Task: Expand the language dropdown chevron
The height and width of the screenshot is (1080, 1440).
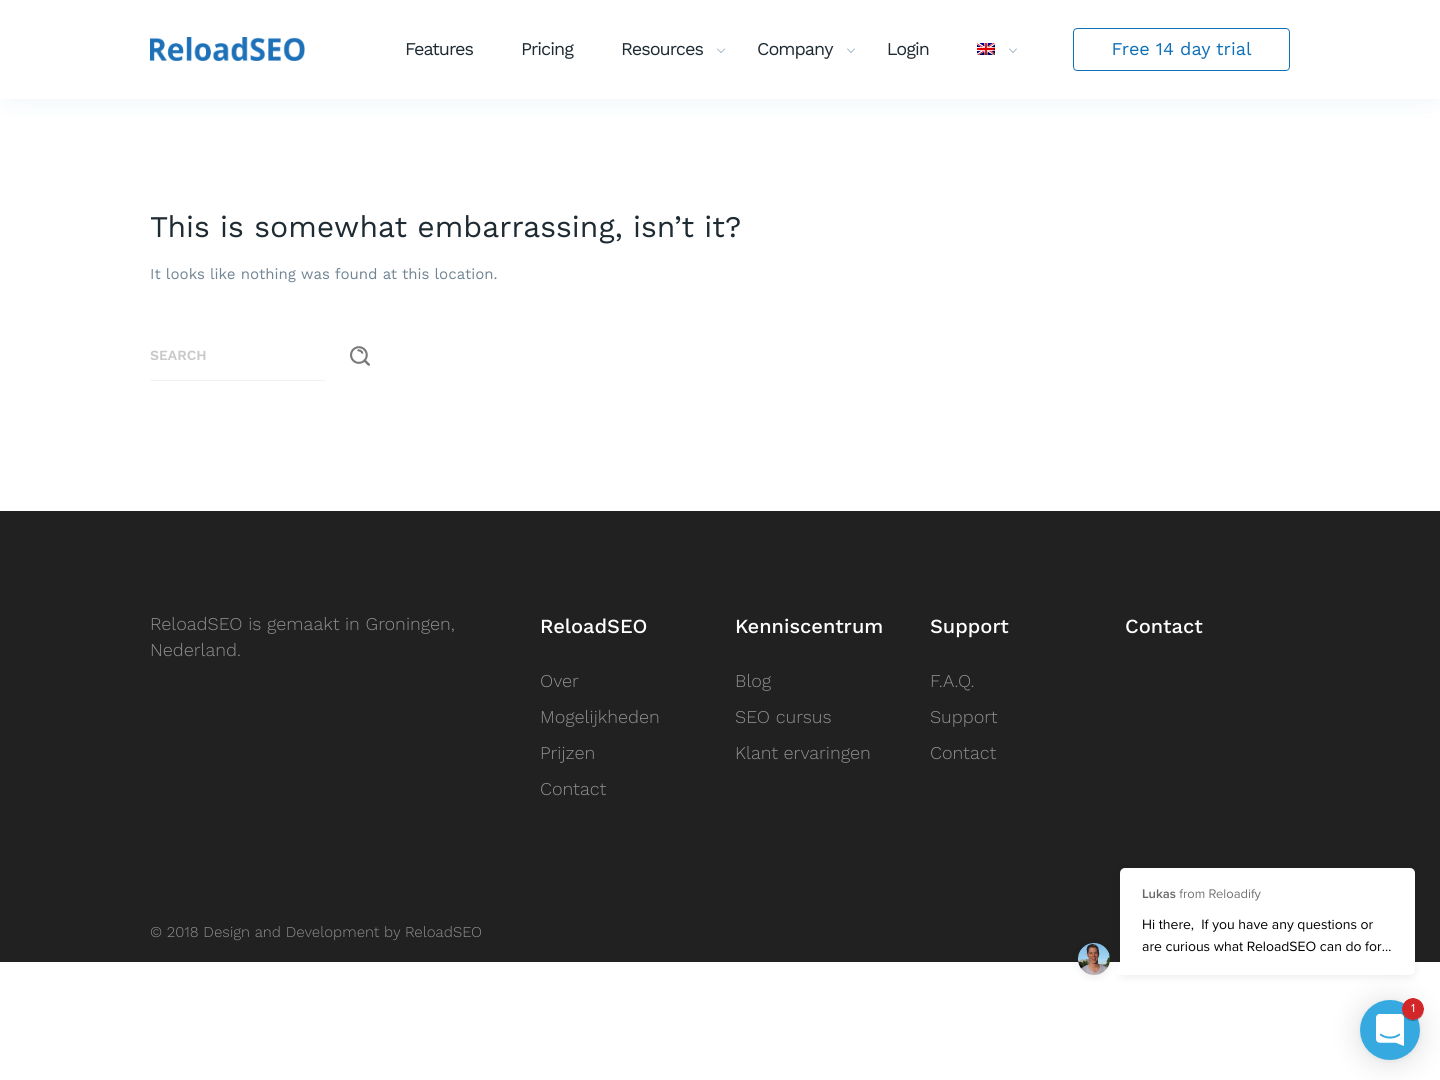Action: [x=1013, y=51]
